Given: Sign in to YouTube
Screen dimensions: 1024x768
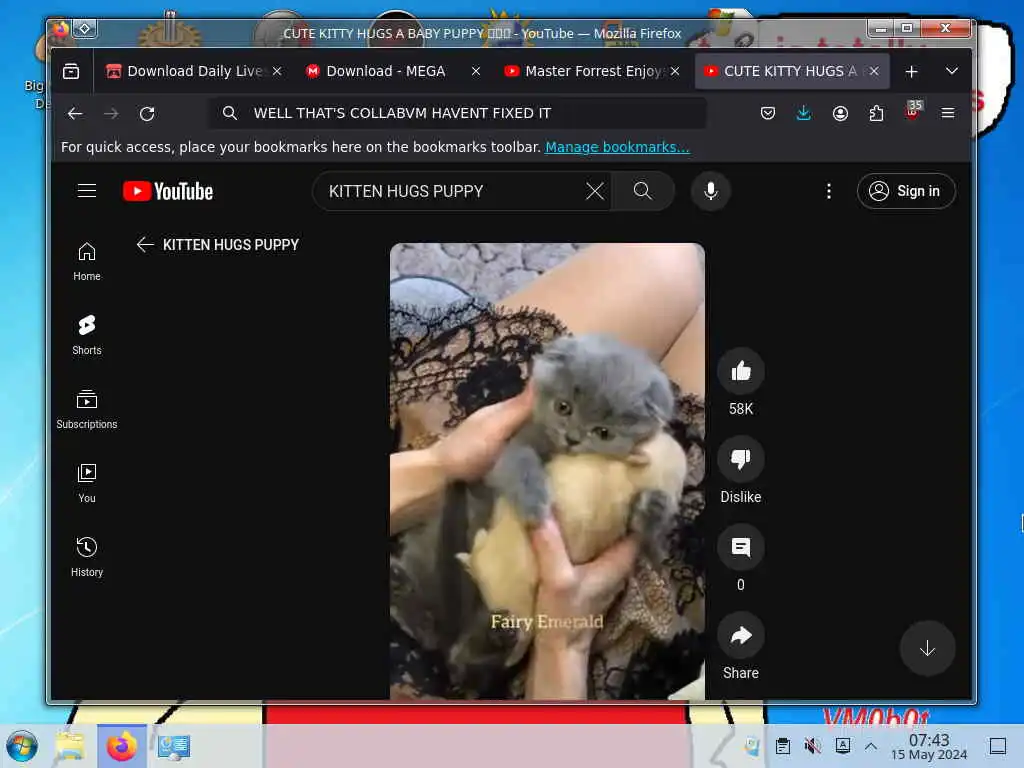Looking at the screenshot, I should click(906, 191).
